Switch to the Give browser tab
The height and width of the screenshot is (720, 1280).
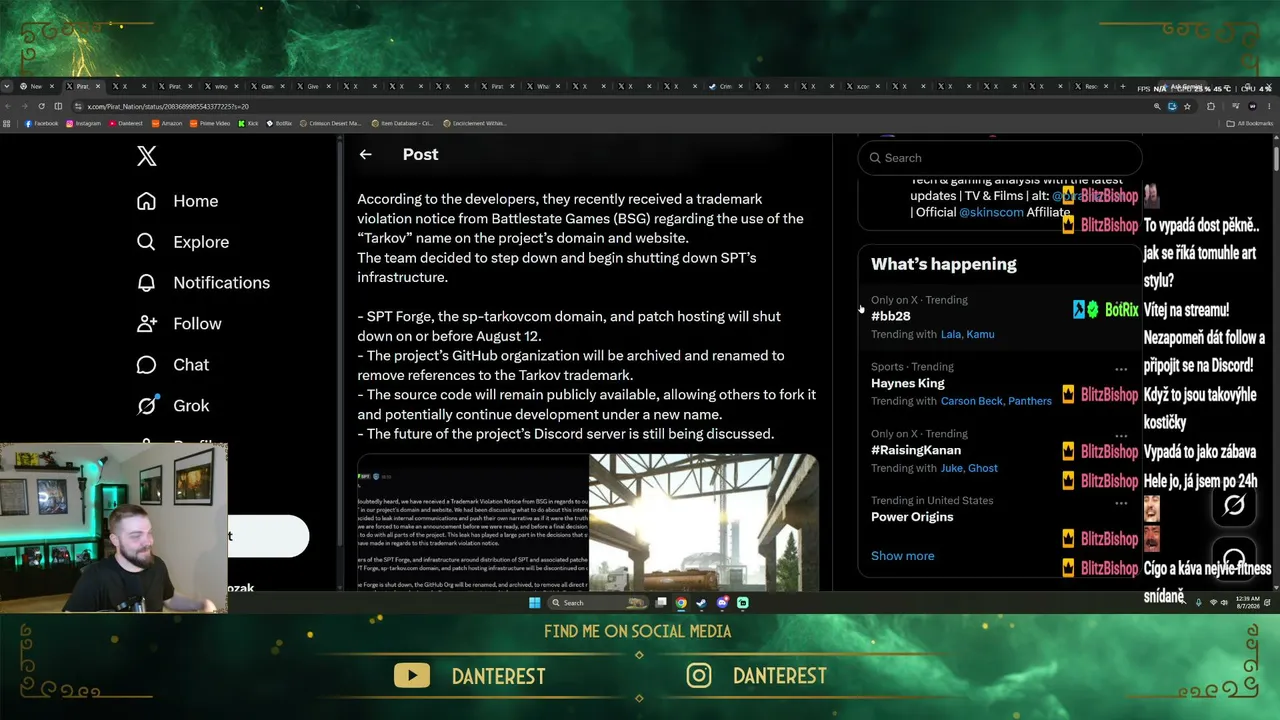(x=312, y=87)
